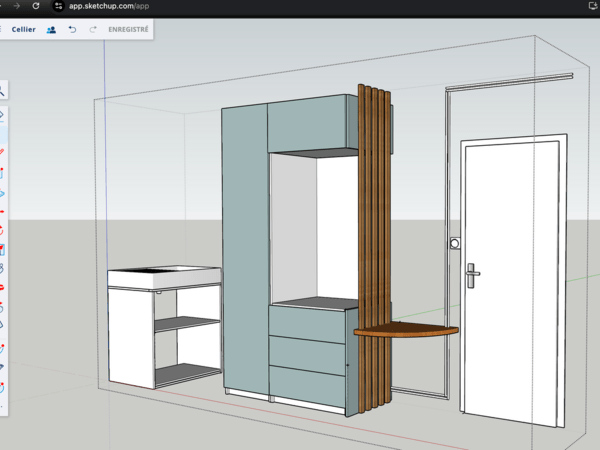Image resolution: width=600 pixels, height=450 pixels.
Task: Reload the page in the browser
Action: coord(36,6)
